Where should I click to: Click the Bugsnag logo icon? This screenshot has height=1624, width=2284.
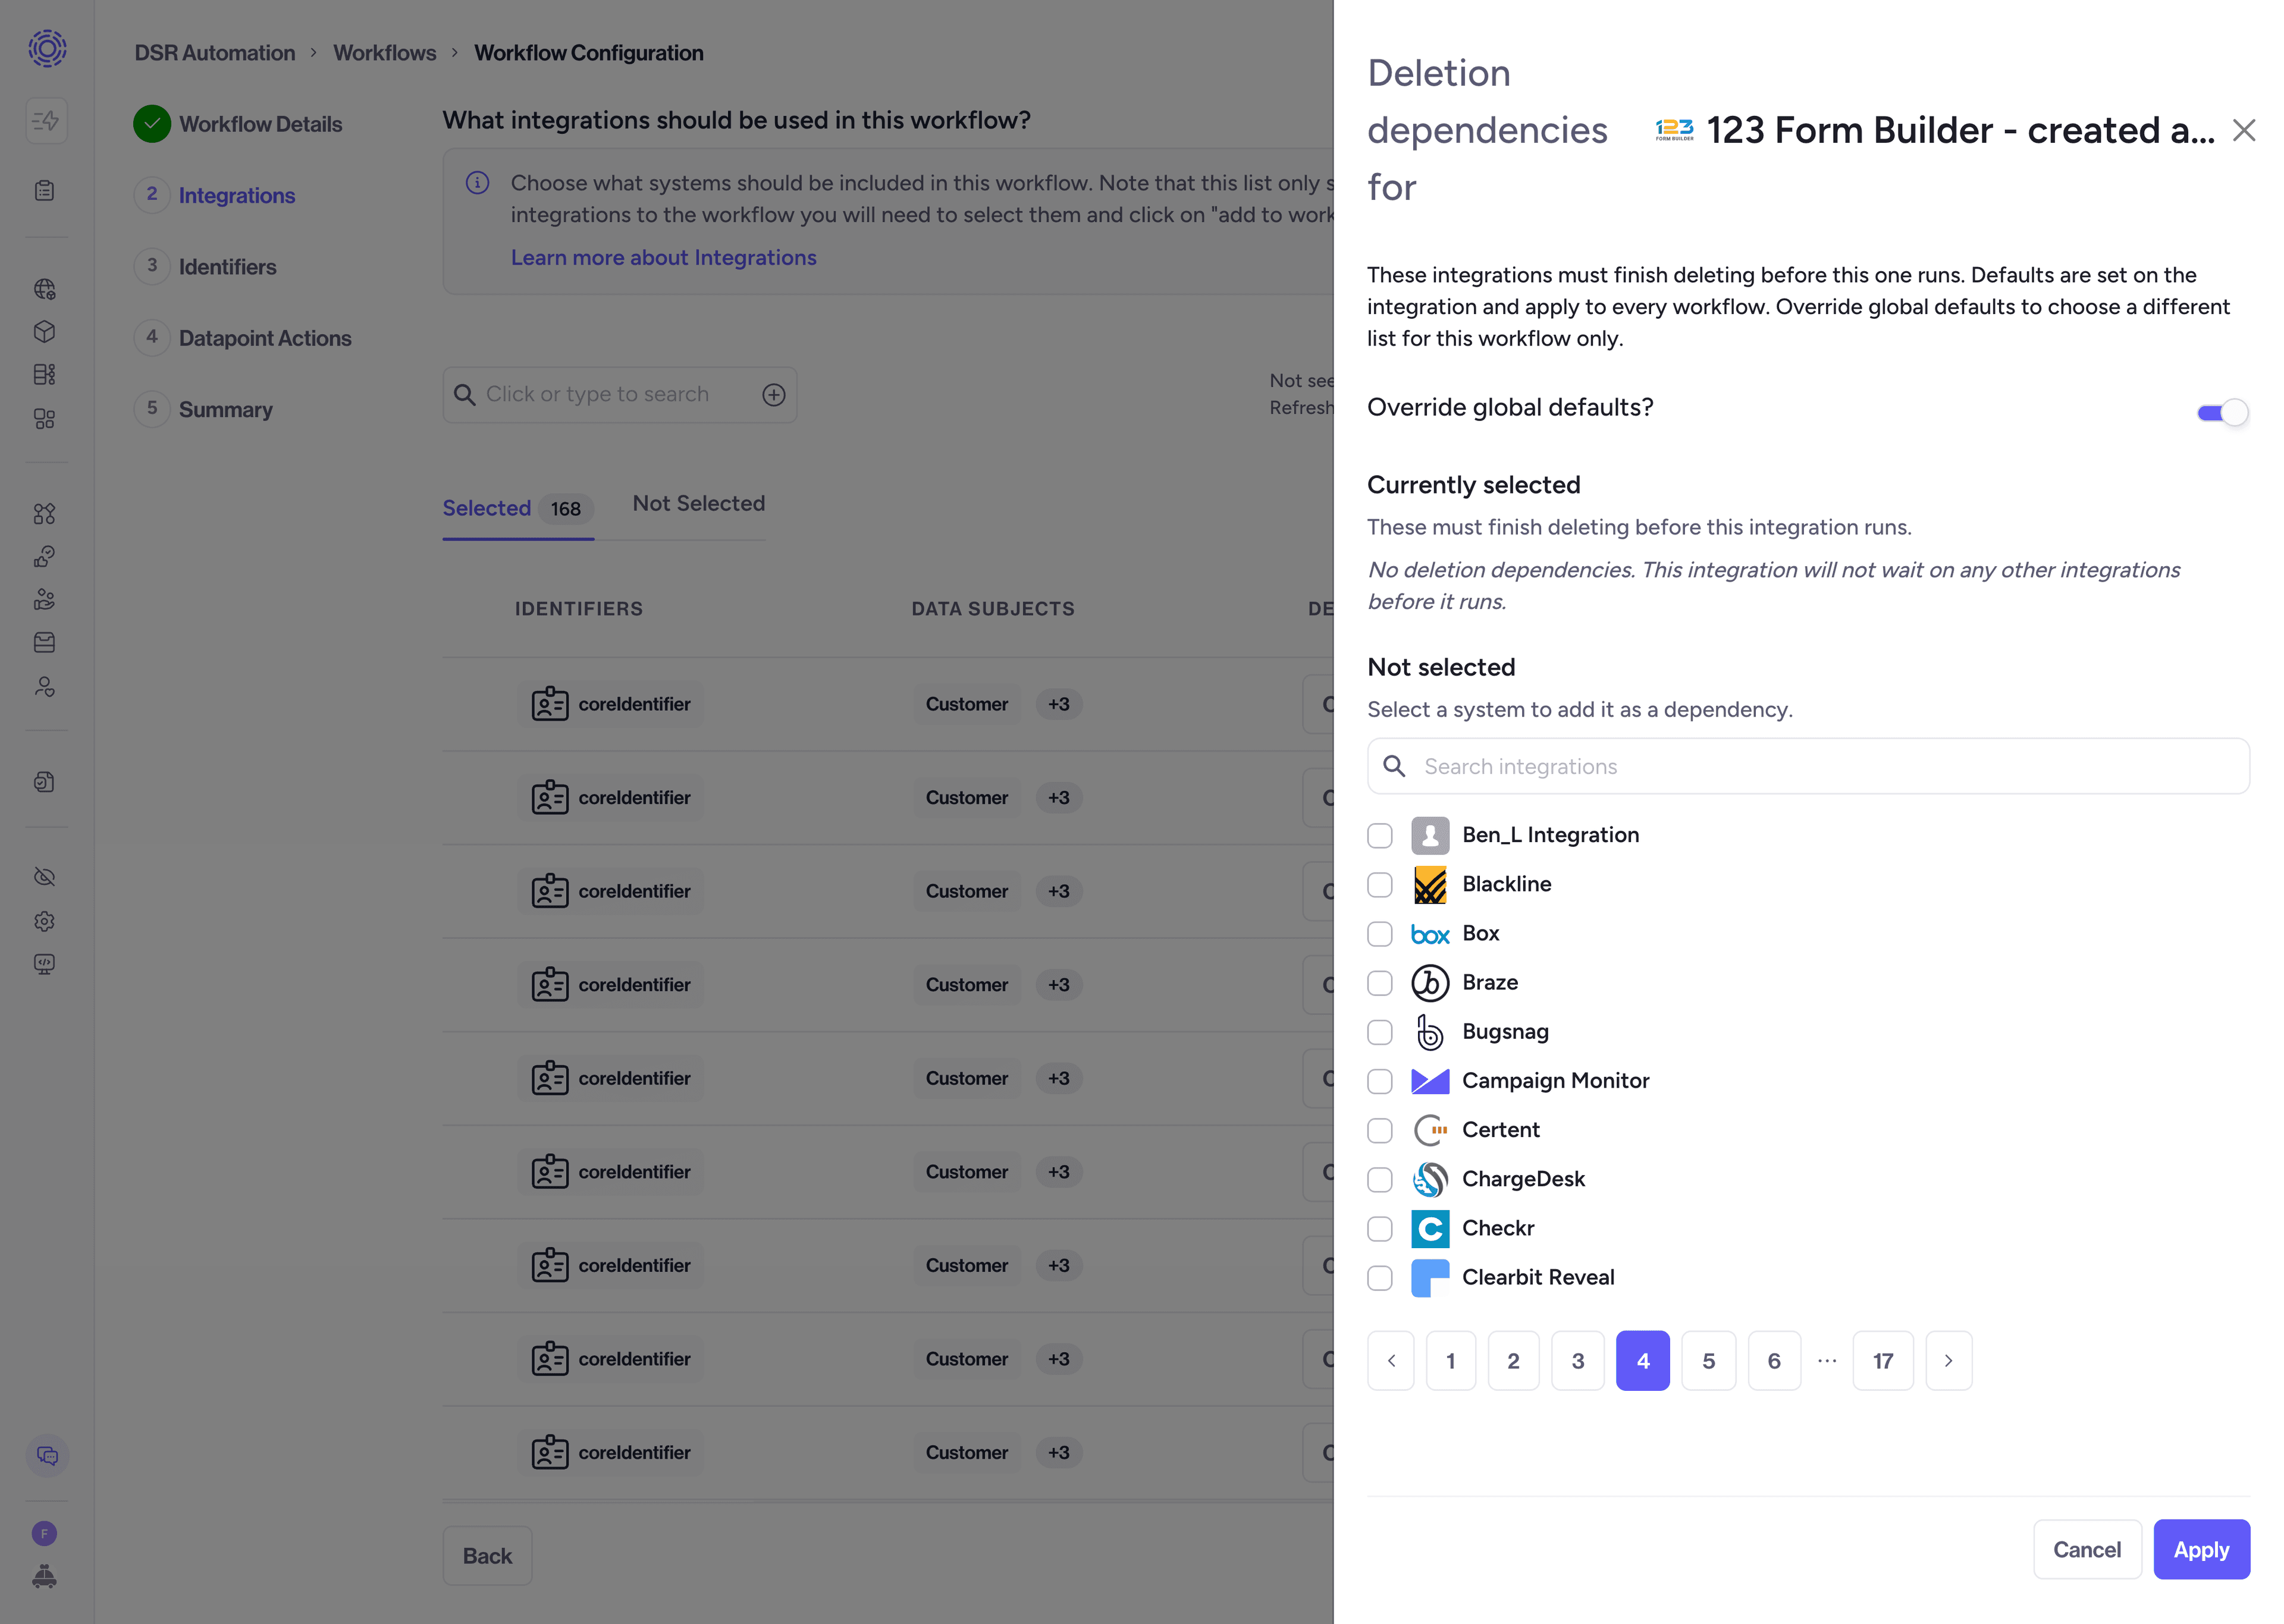point(1430,1032)
